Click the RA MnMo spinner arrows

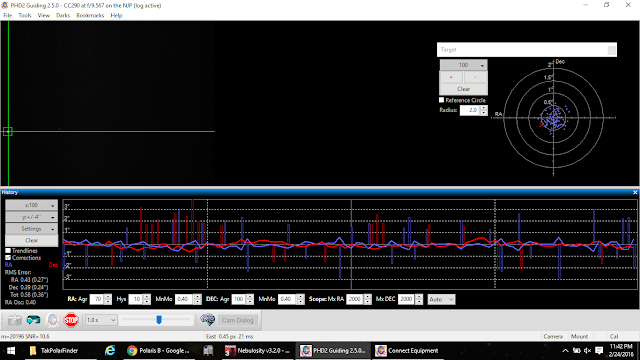pos(198,299)
